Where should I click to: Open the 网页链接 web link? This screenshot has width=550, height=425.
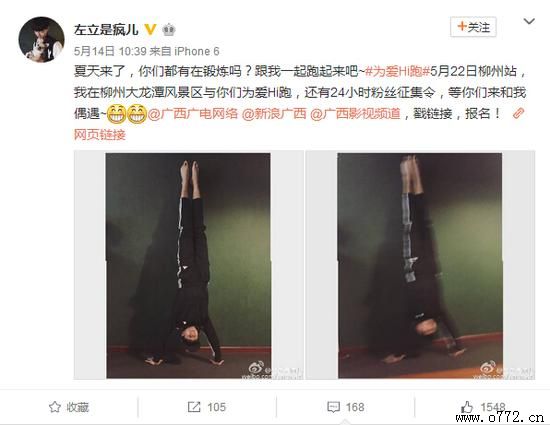[100, 135]
